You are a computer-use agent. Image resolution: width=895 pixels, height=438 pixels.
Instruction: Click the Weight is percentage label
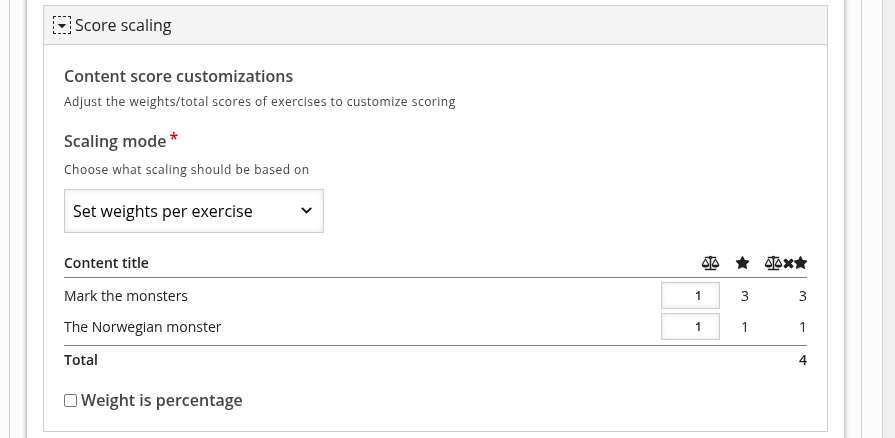162,400
